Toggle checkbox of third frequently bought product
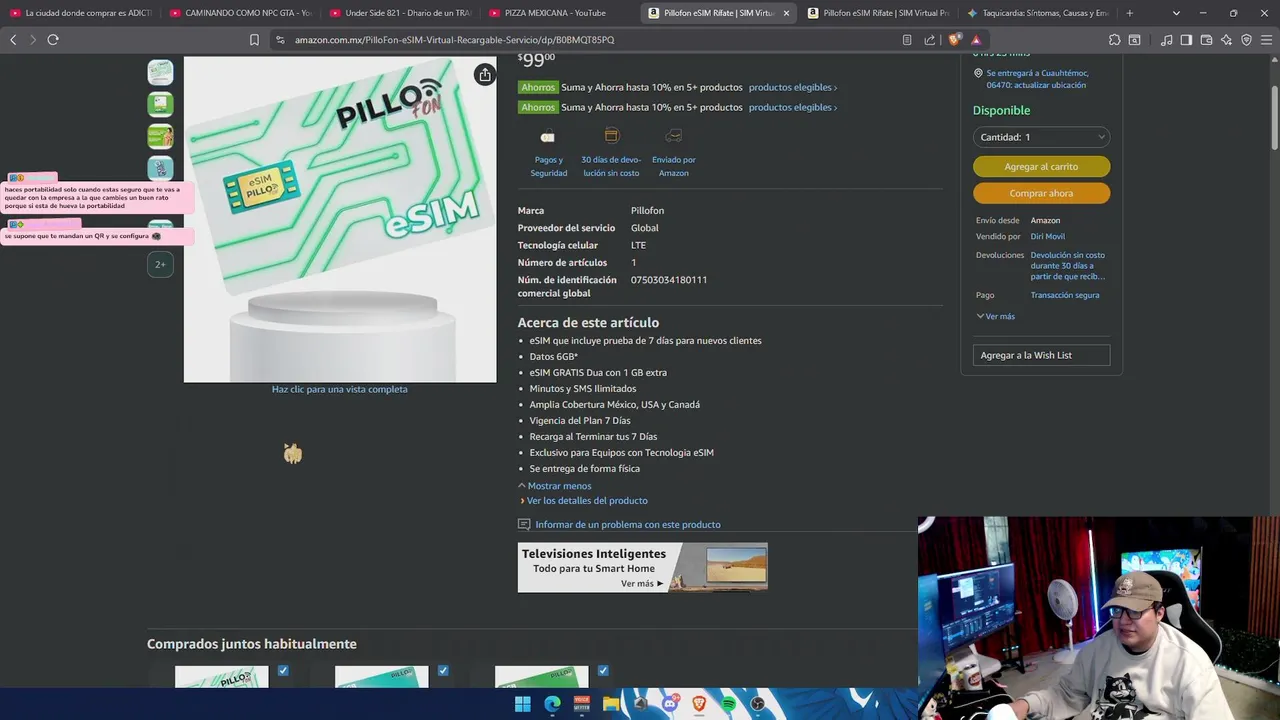This screenshot has width=1280, height=720. (x=603, y=671)
